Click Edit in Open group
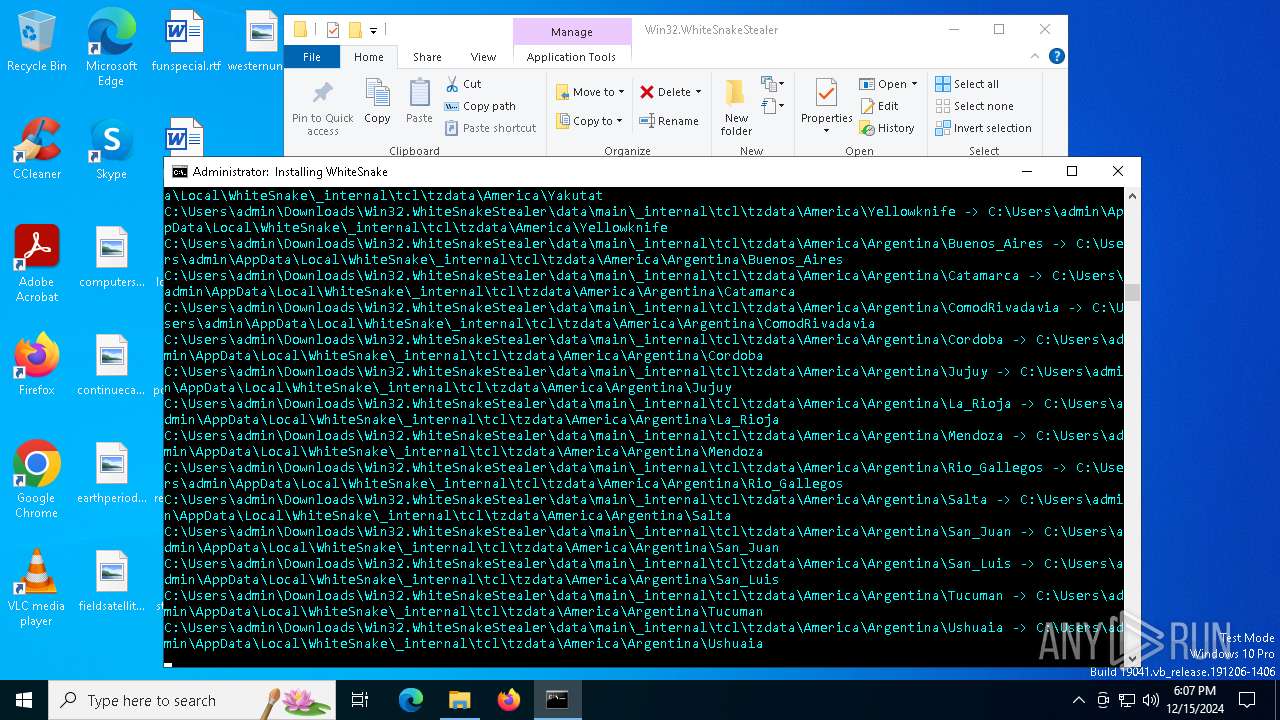The image size is (1280, 720). tap(879, 106)
